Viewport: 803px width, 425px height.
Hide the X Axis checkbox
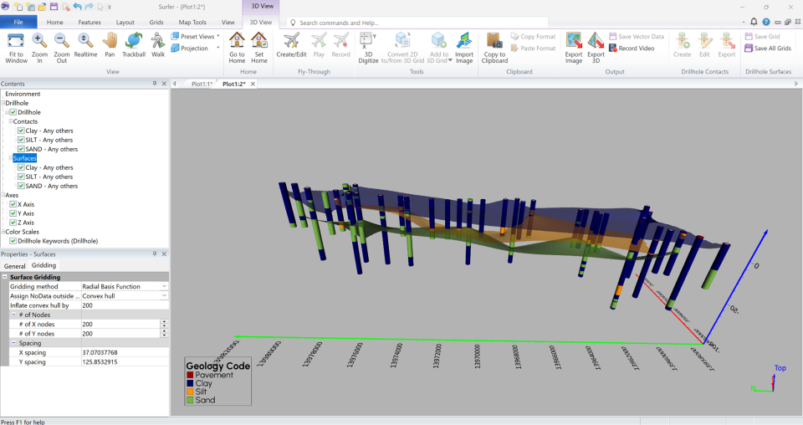[13, 204]
